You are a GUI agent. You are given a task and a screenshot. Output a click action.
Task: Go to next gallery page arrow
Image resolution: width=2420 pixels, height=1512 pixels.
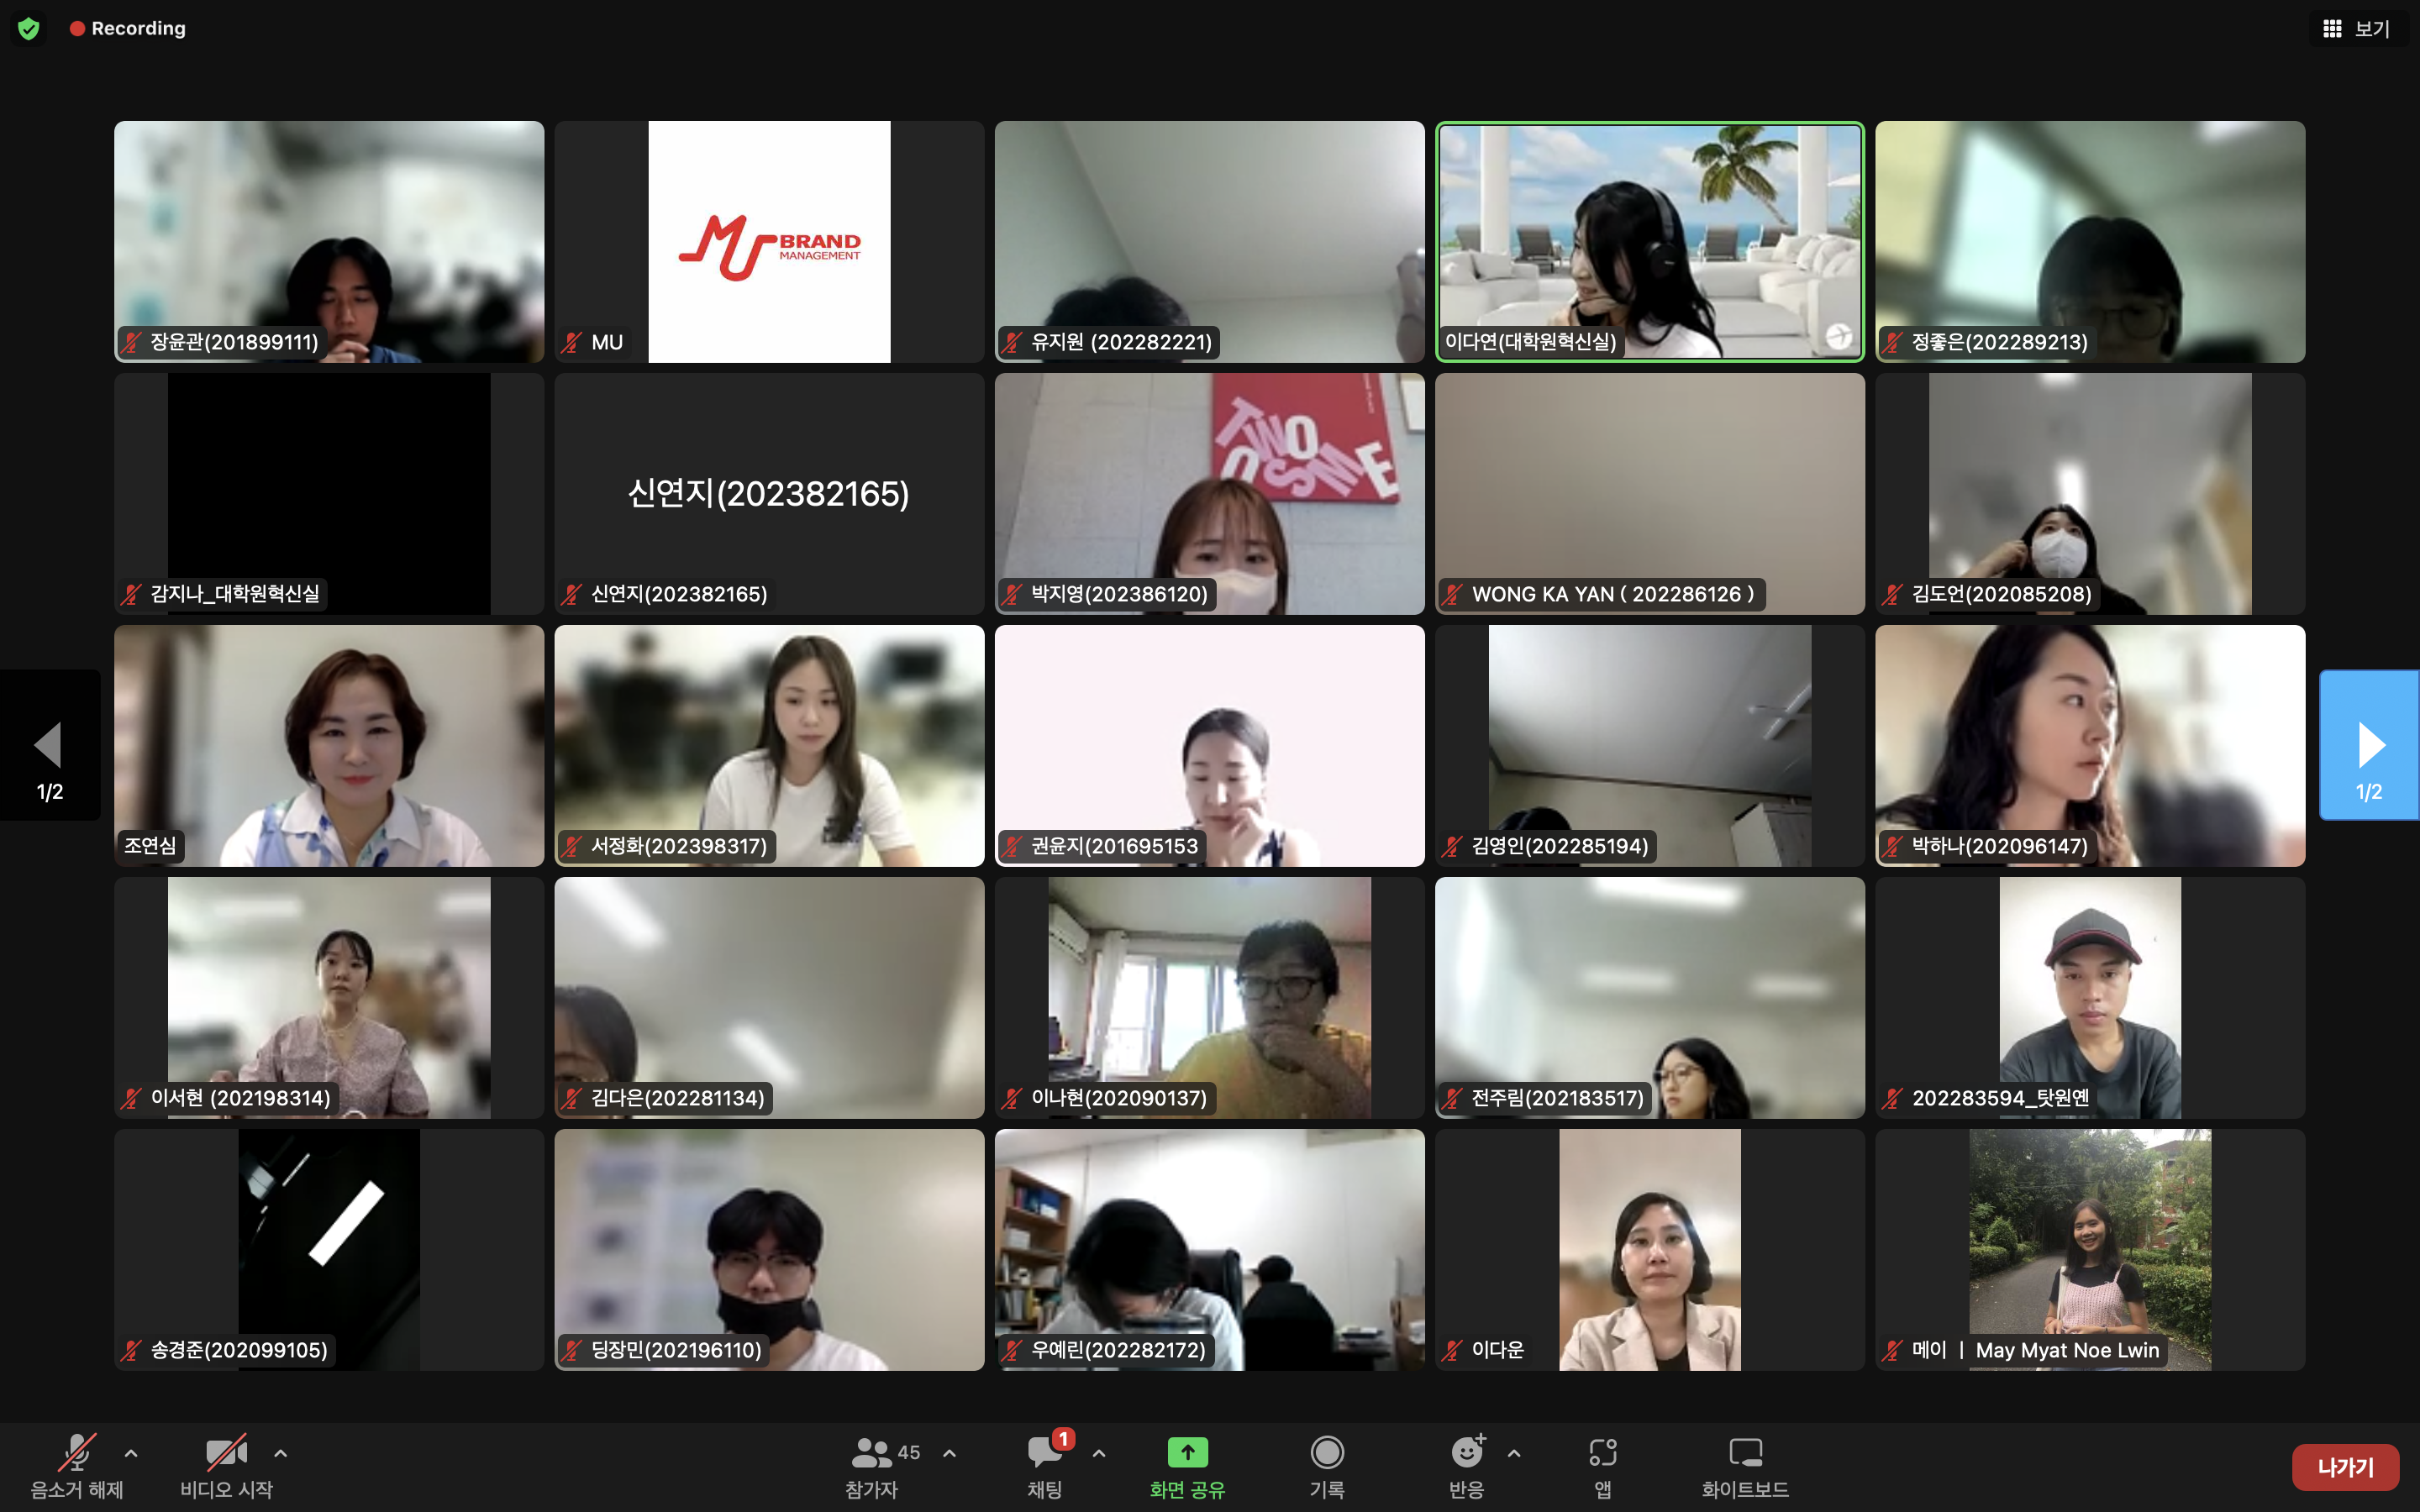click(x=2369, y=745)
